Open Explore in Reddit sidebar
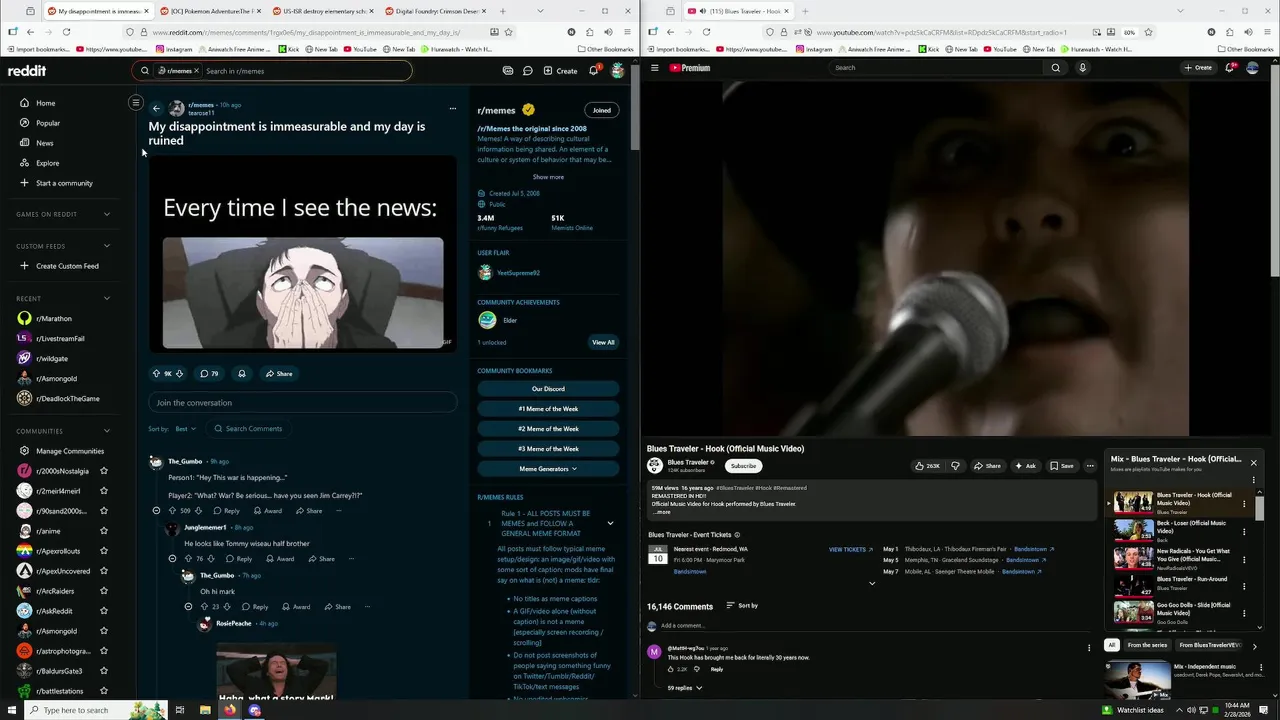This screenshot has height=720, width=1280. (47, 163)
